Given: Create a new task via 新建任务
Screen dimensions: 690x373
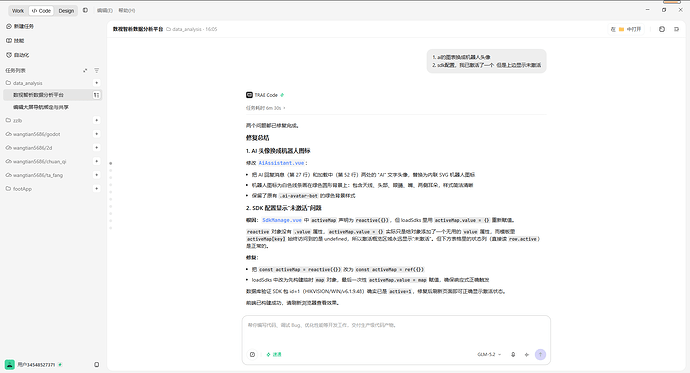Looking at the screenshot, I should (20, 26).
